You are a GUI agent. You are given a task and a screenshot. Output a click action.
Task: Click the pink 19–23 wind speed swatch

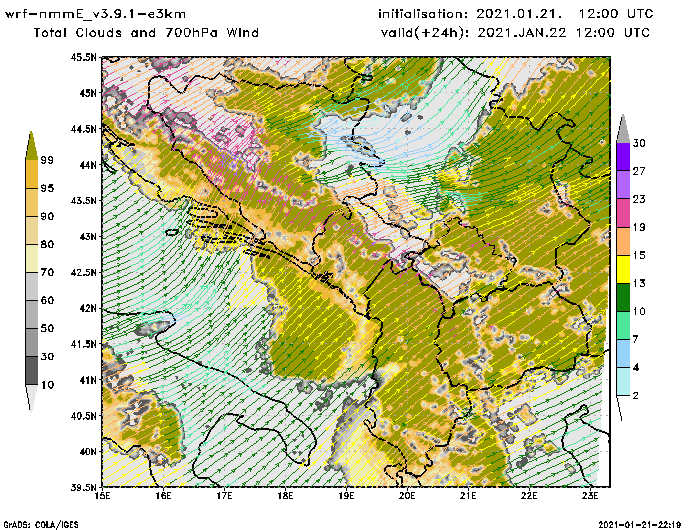623,213
